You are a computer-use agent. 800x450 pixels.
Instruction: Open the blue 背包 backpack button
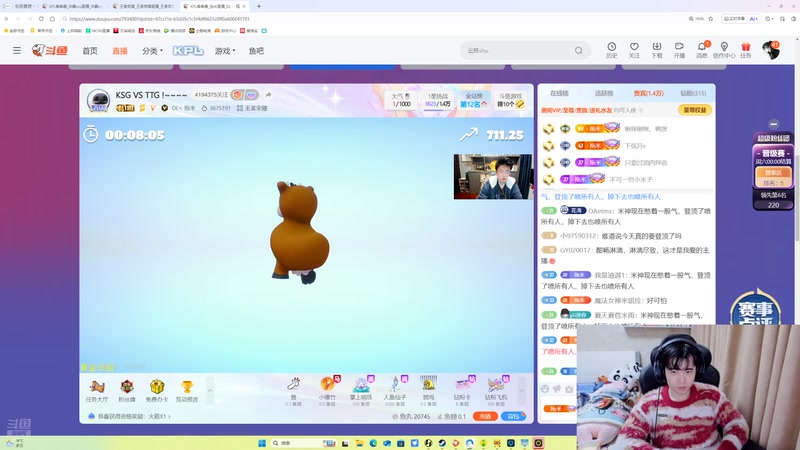[x=513, y=416]
